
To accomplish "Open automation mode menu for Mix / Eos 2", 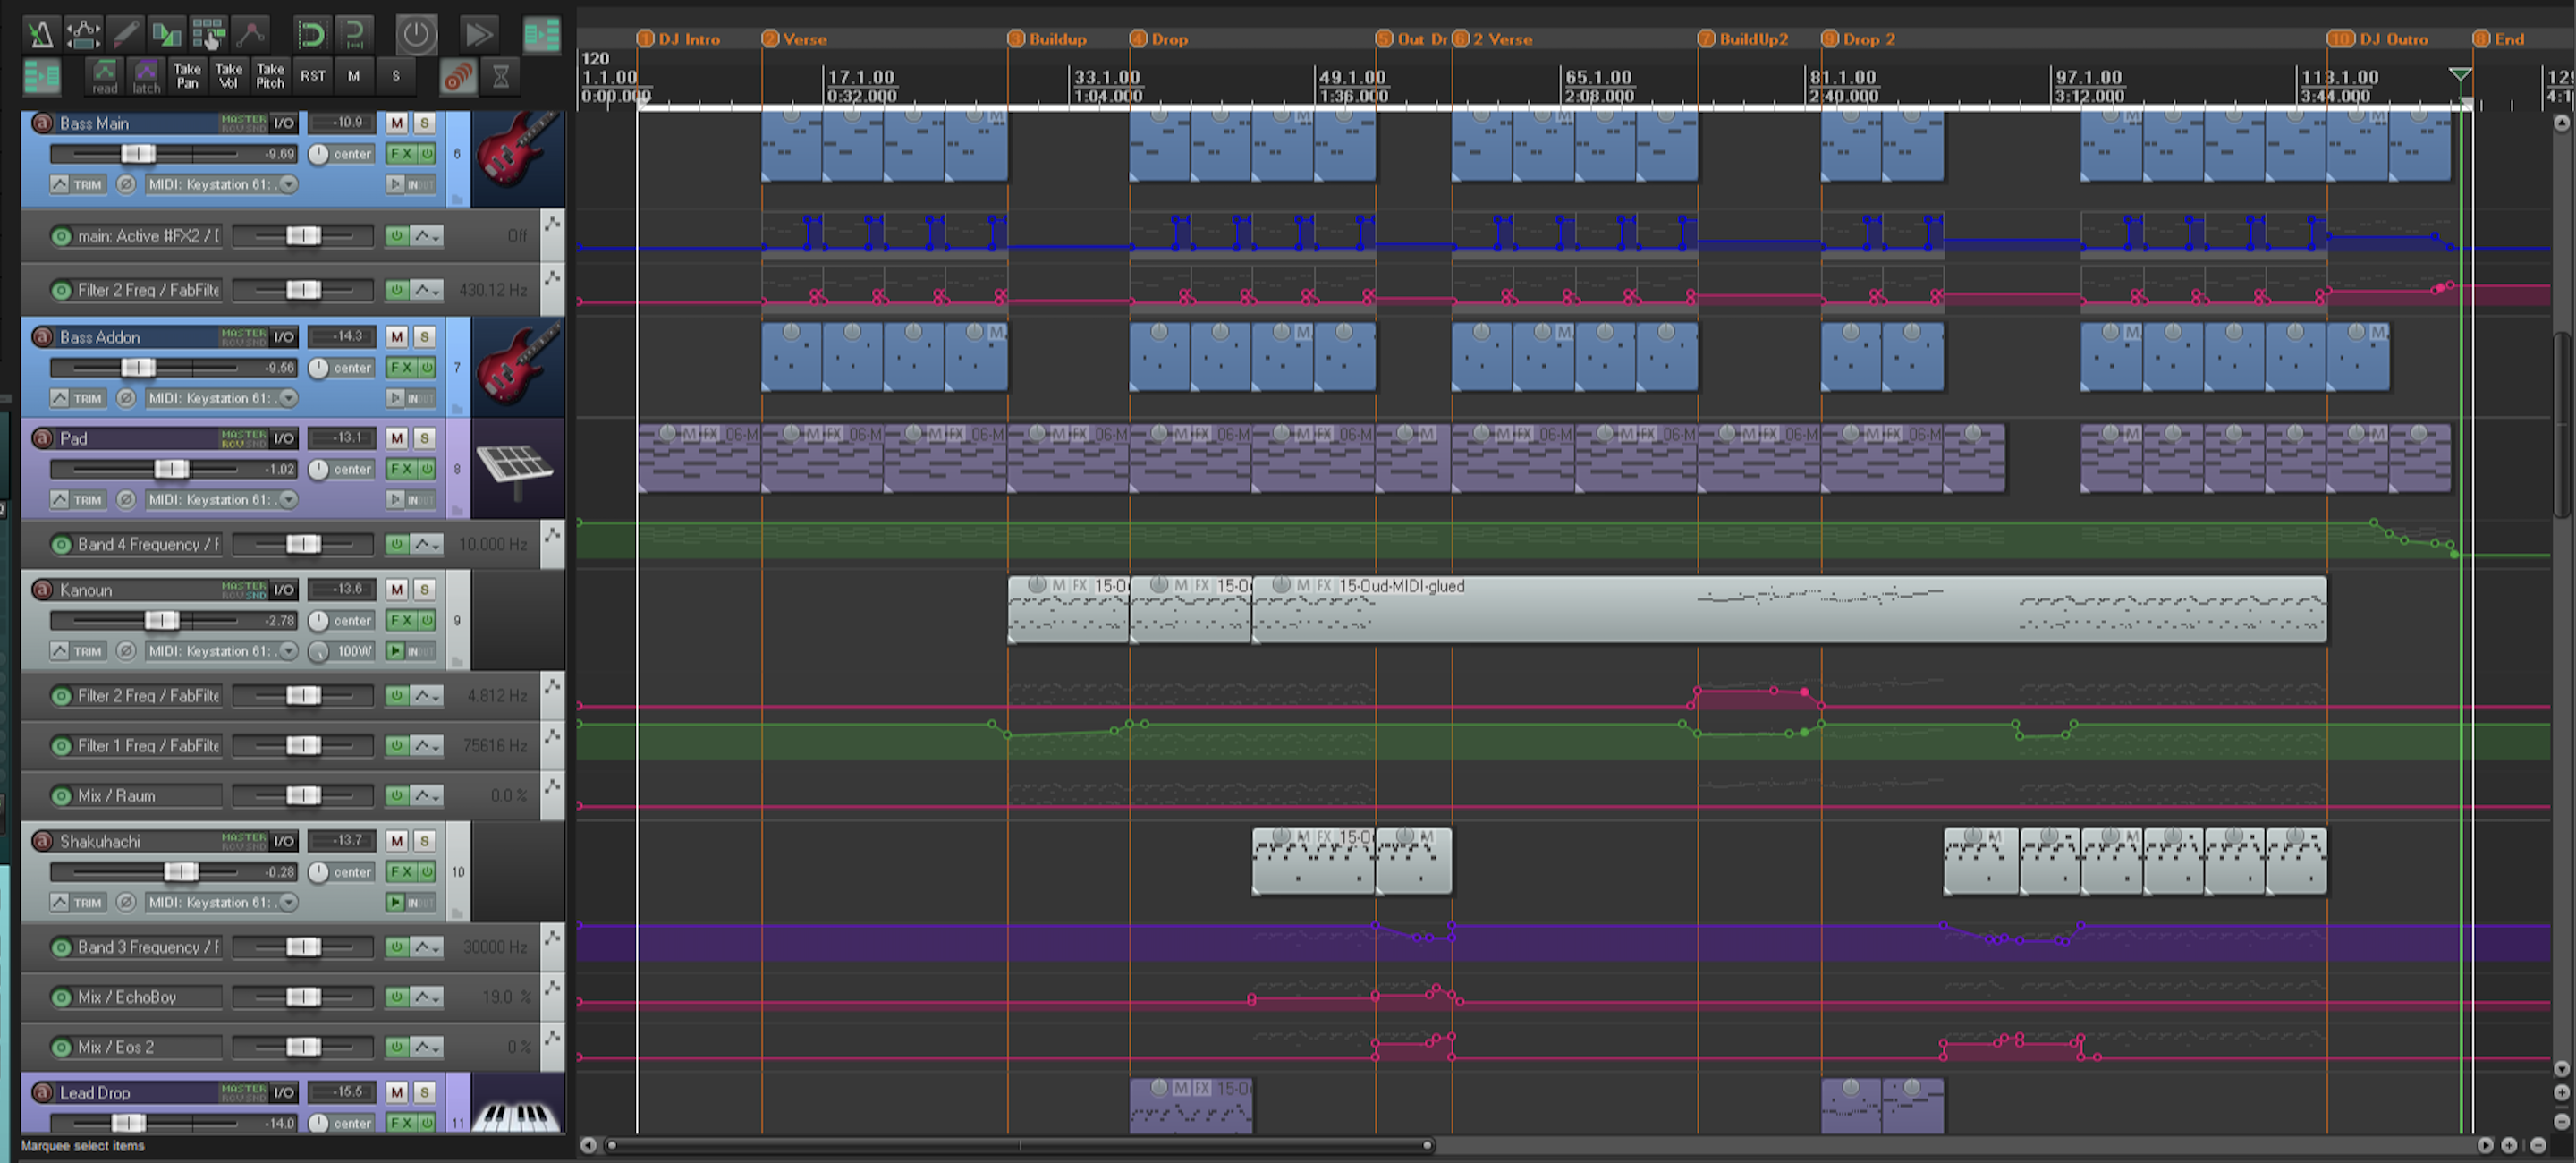I will (x=427, y=1047).
